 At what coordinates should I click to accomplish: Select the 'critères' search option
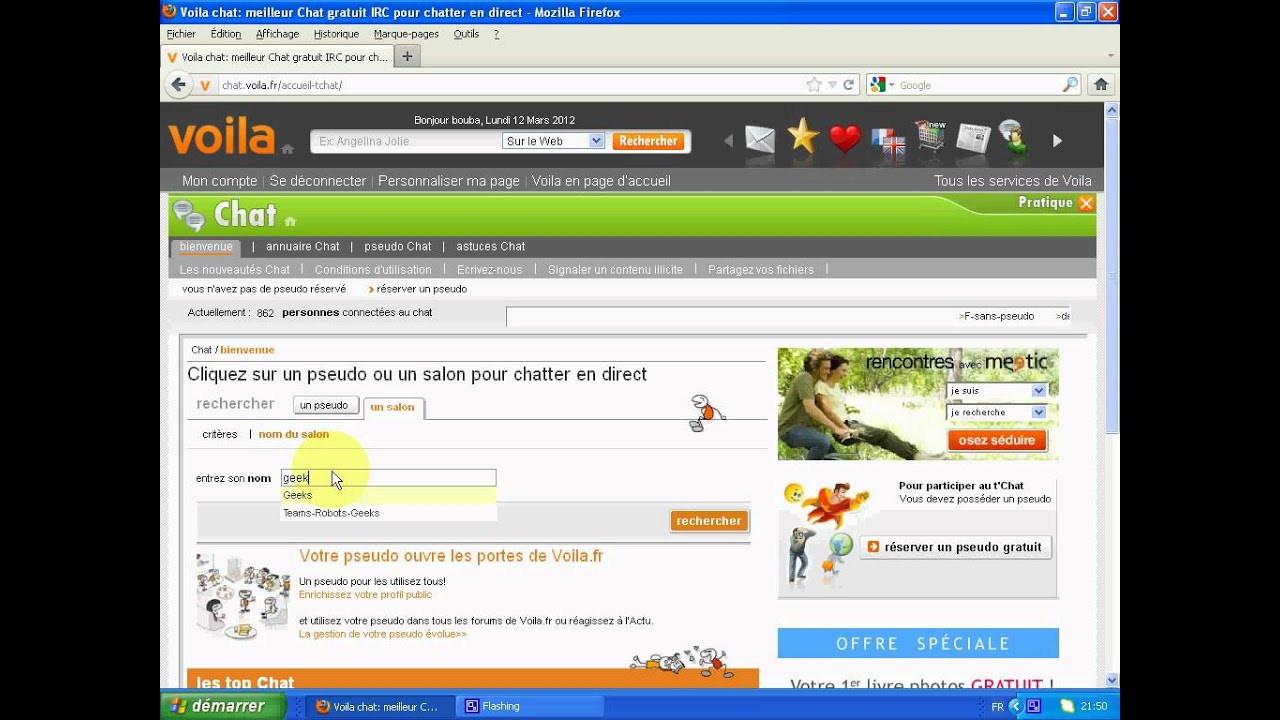[x=220, y=434]
